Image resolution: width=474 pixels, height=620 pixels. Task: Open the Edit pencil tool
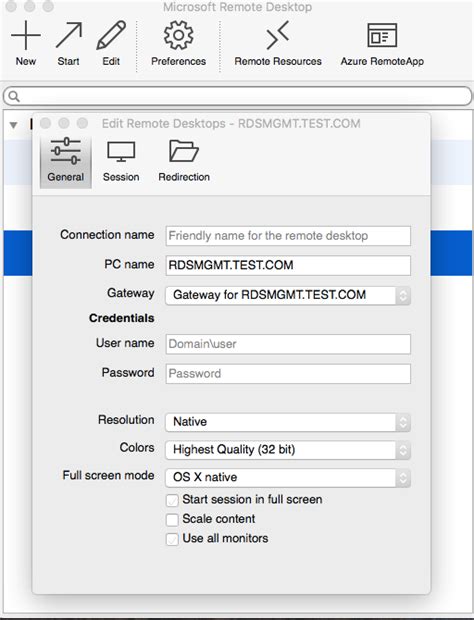pyautogui.click(x=111, y=43)
